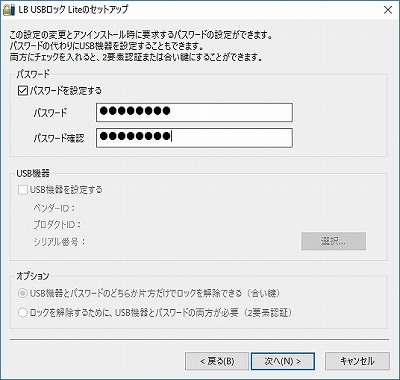Click the LB USBロック Lite title bar icon

click(x=9, y=10)
